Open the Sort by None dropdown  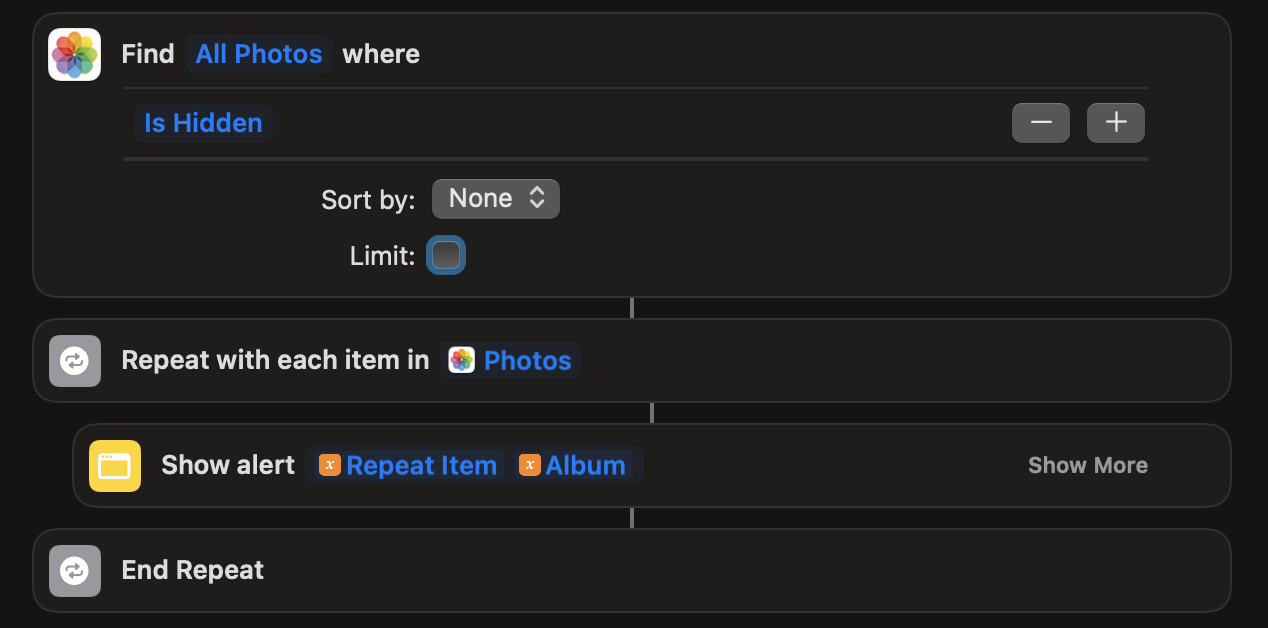pos(496,199)
